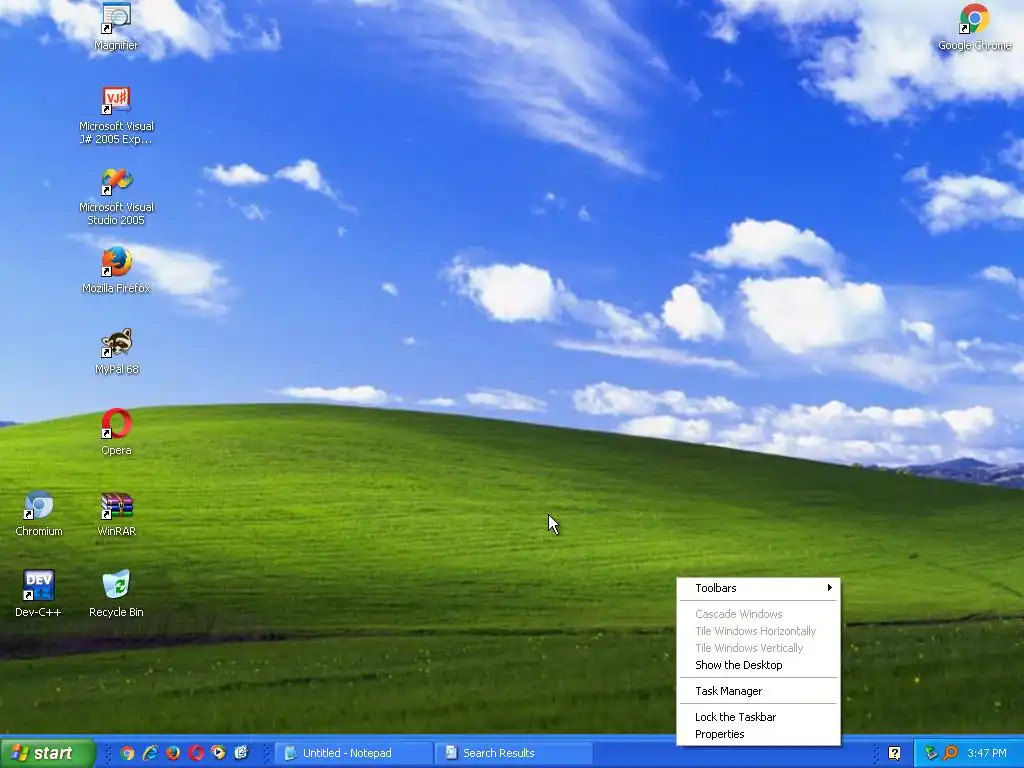
Task: Select the WinRAR desktop icon
Action: click(116, 514)
